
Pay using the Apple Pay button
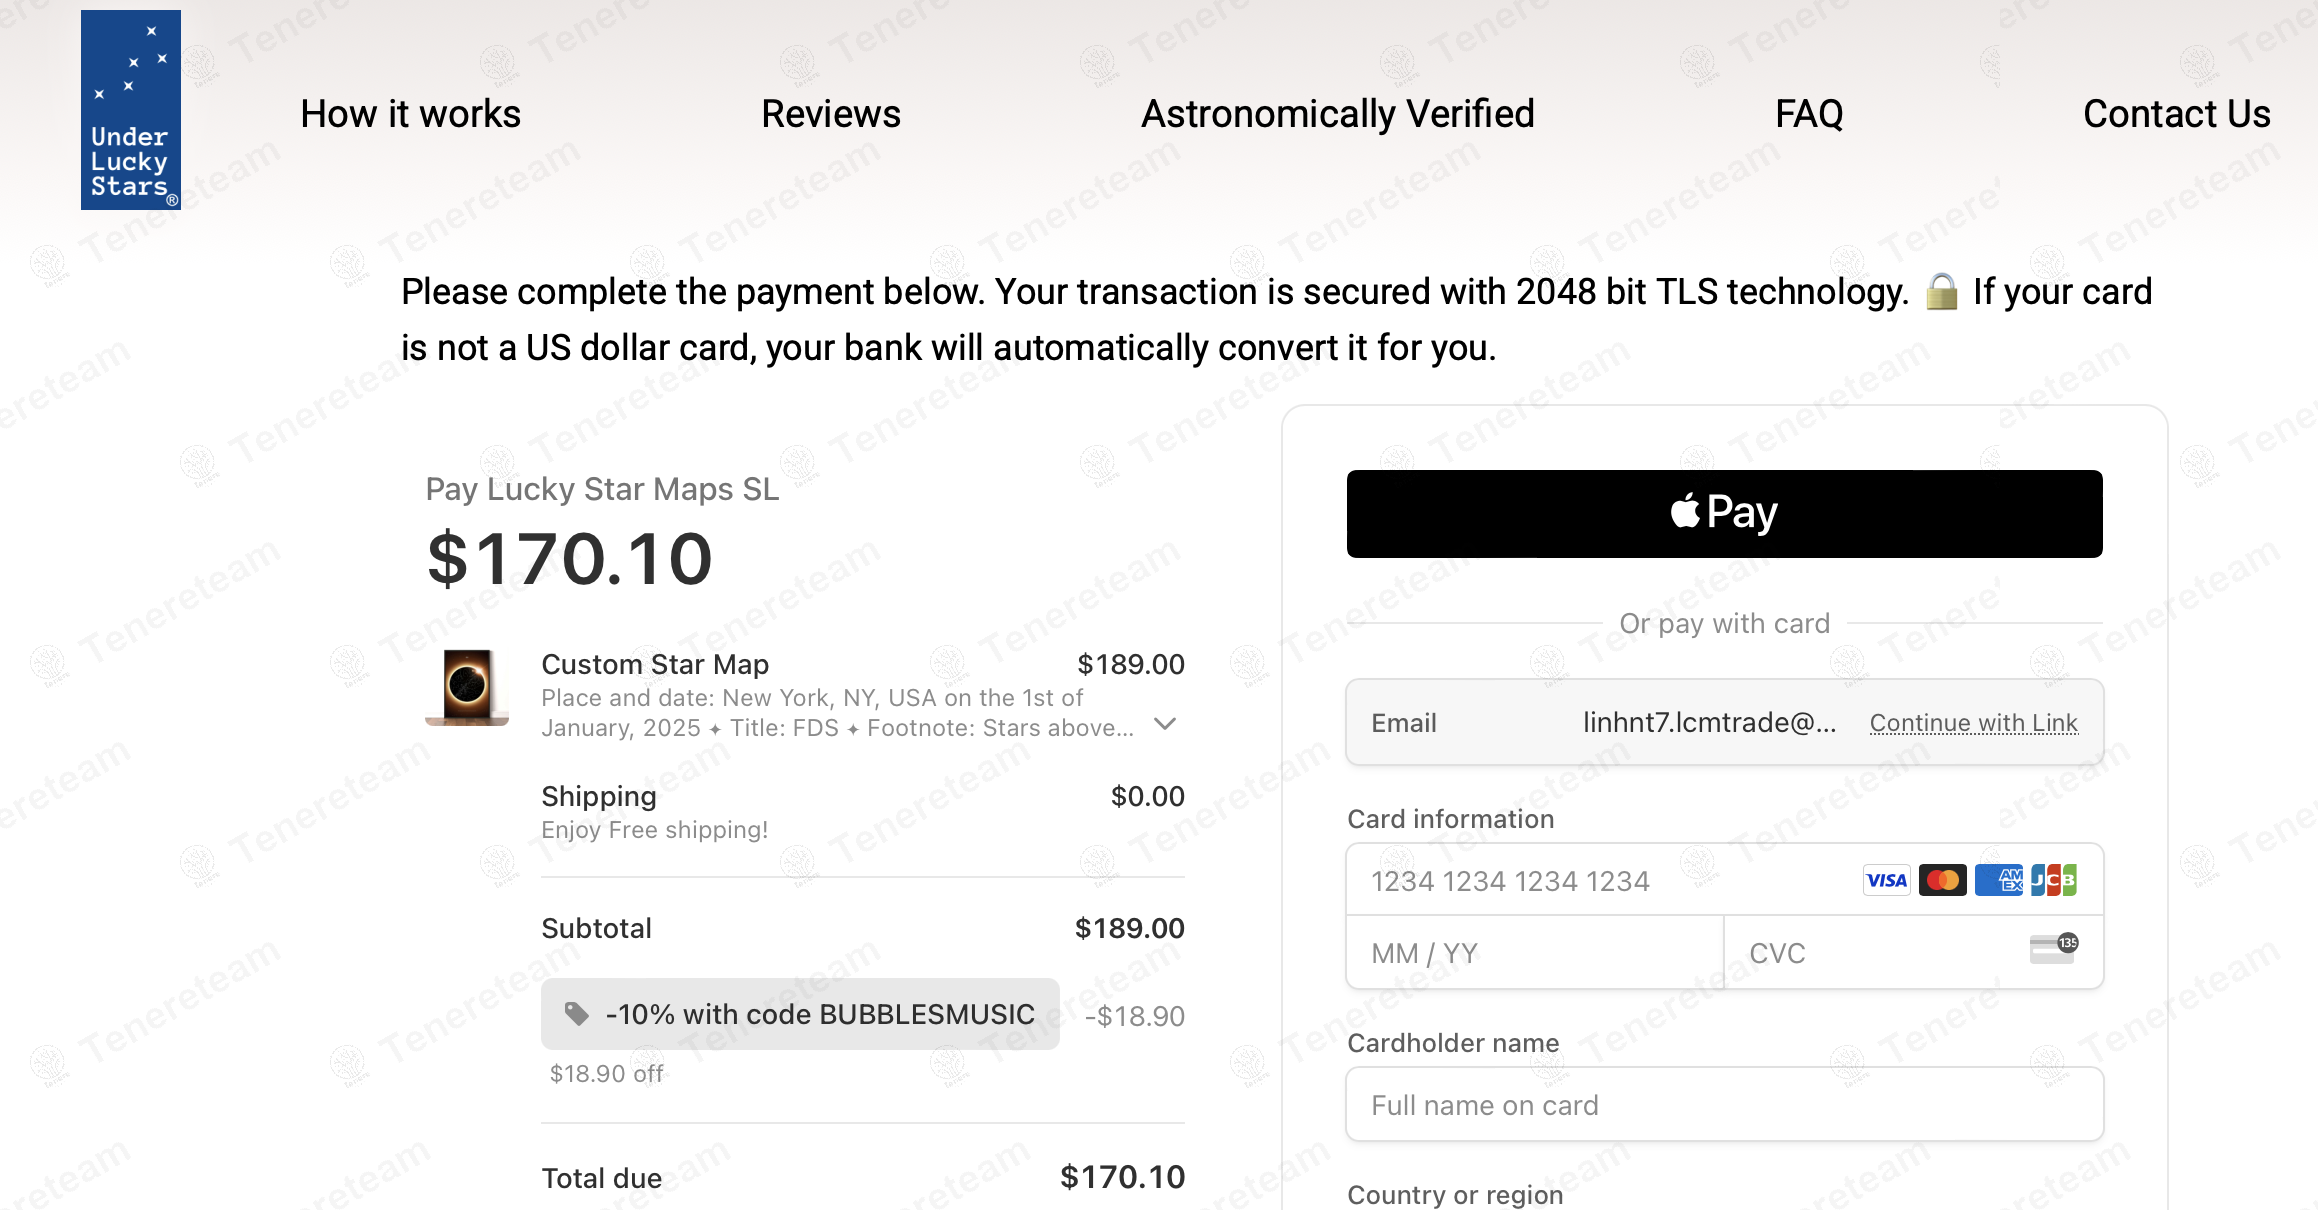(x=1724, y=514)
